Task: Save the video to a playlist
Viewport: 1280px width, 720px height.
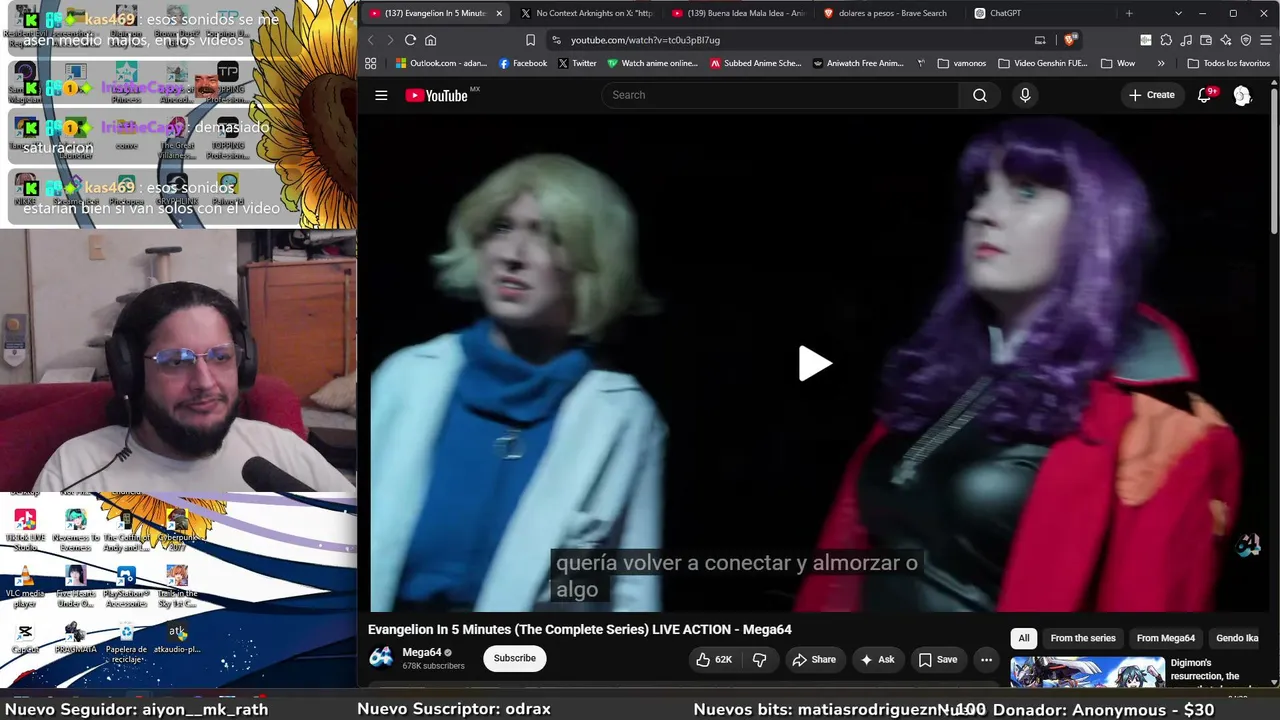Action: pyautogui.click(x=938, y=659)
